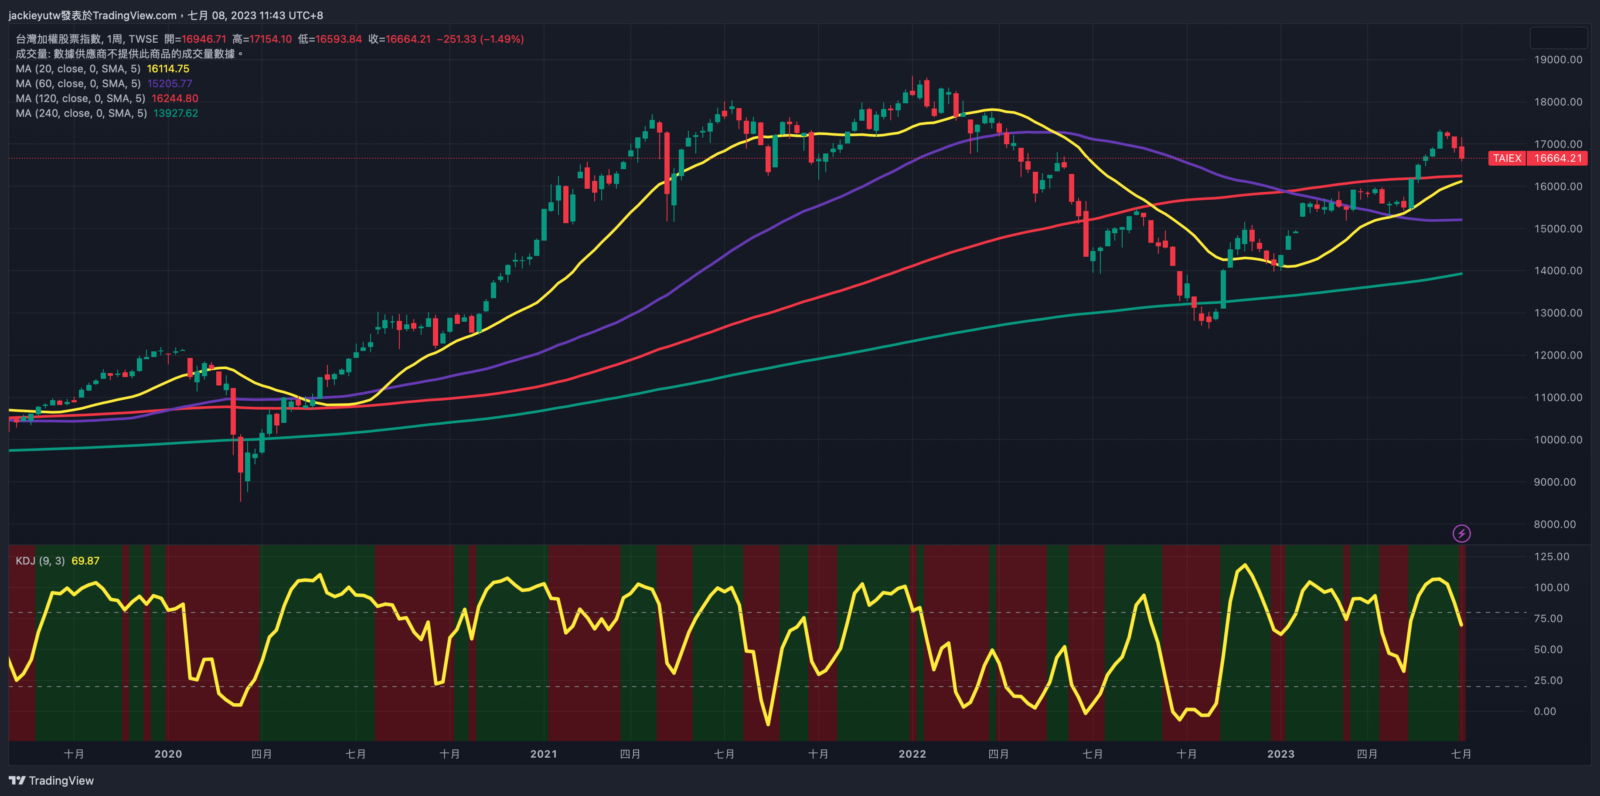Click the 16664.21 current price label
Image resolution: width=1600 pixels, height=796 pixels.
1558,158
